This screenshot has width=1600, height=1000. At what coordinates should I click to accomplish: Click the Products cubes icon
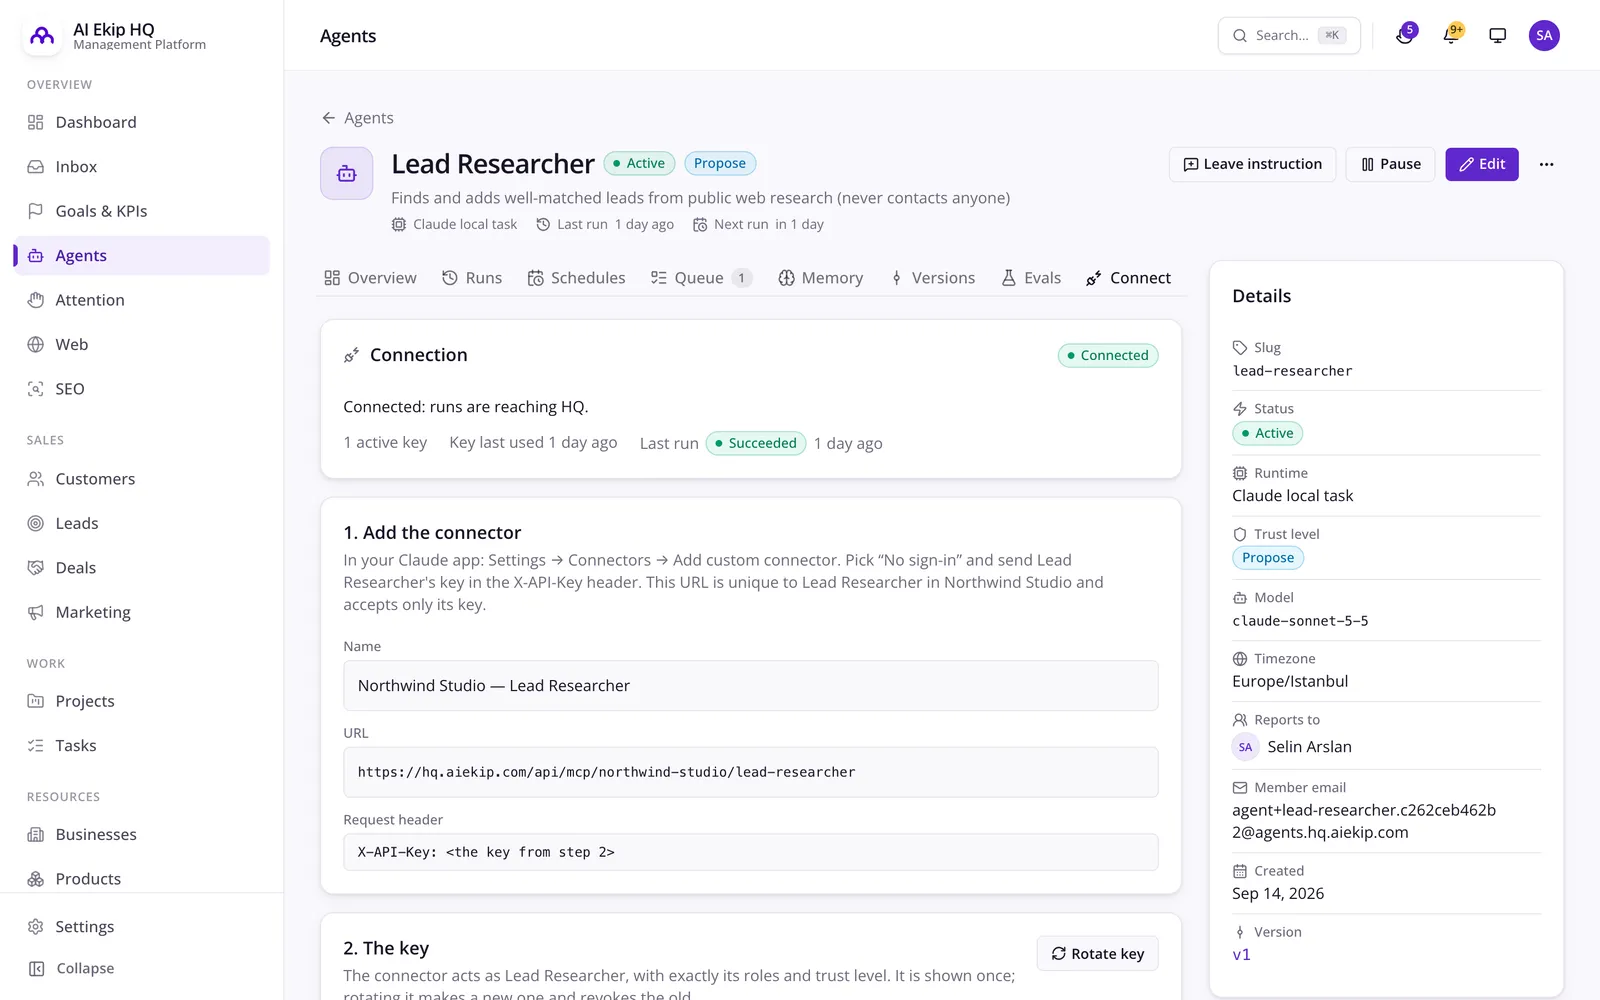36,879
